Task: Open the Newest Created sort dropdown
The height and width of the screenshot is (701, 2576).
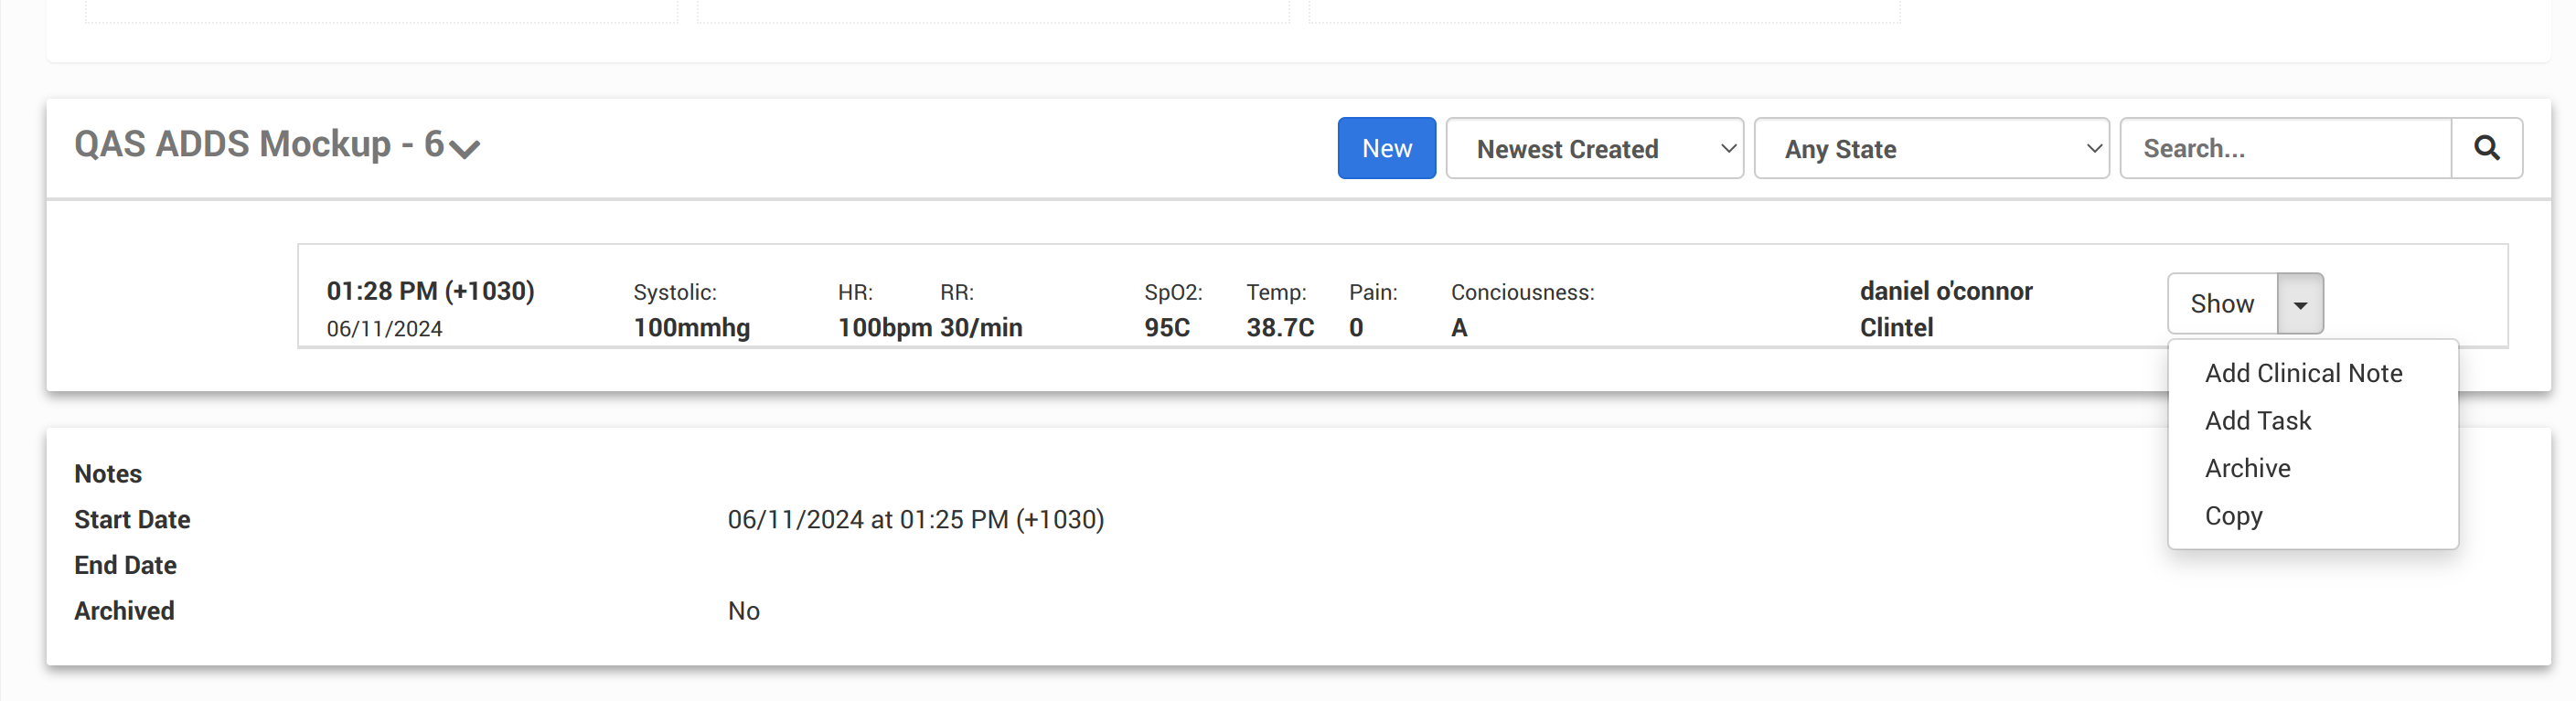Action: pyautogui.click(x=1594, y=148)
